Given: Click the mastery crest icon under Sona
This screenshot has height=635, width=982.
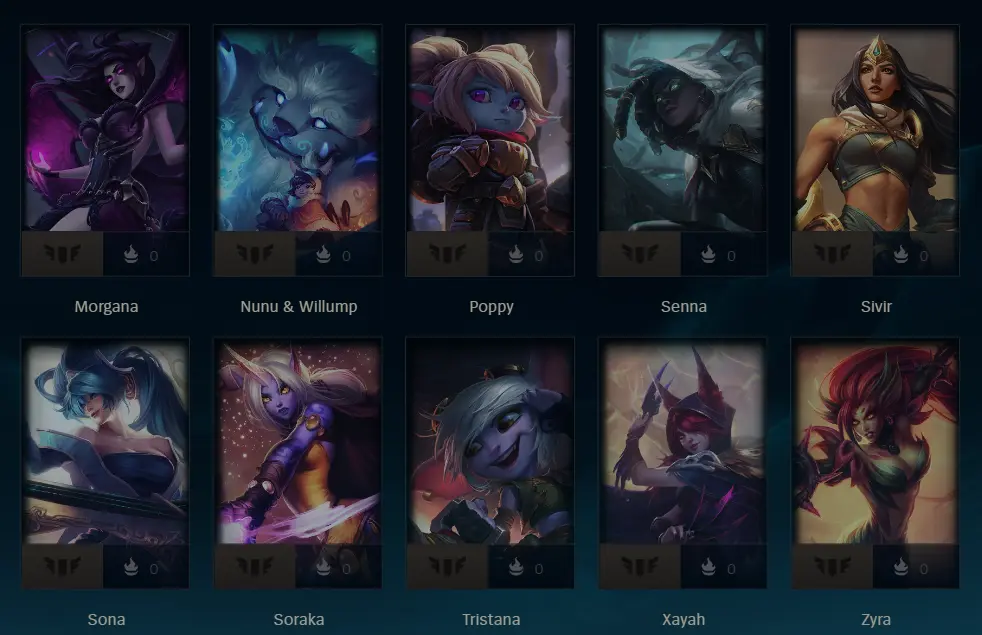Looking at the screenshot, I should click(x=63, y=567).
